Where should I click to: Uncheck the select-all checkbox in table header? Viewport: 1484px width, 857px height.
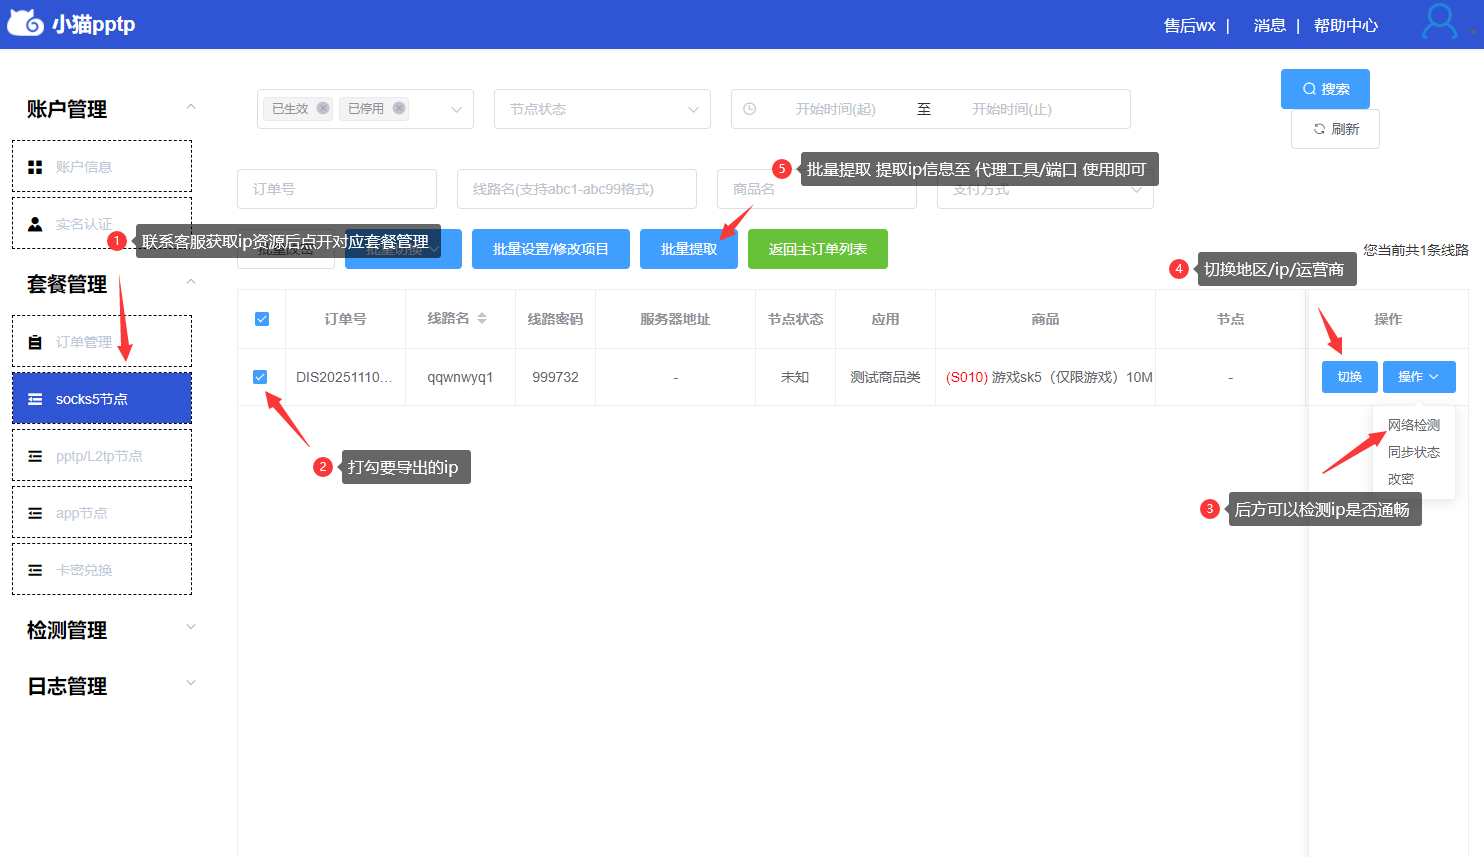pyautogui.click(x=261, y=319)
